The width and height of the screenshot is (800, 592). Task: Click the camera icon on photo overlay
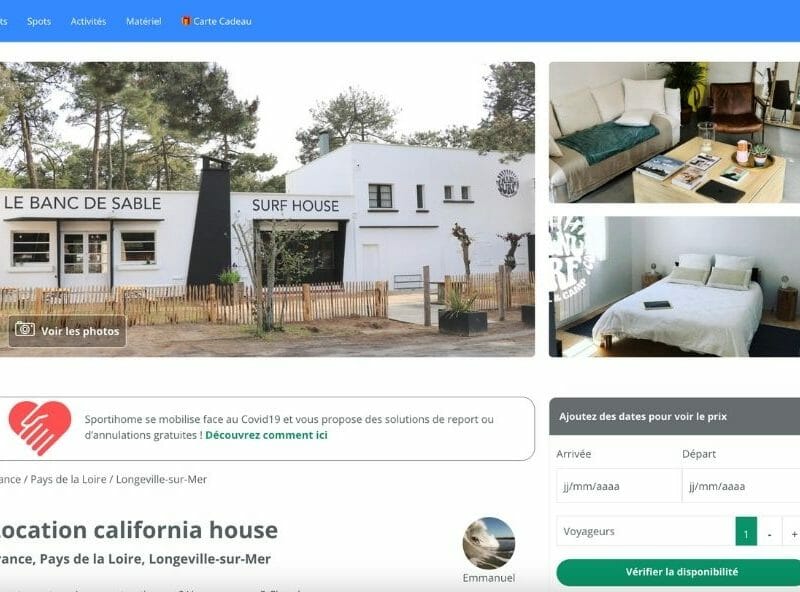[24, 329]
